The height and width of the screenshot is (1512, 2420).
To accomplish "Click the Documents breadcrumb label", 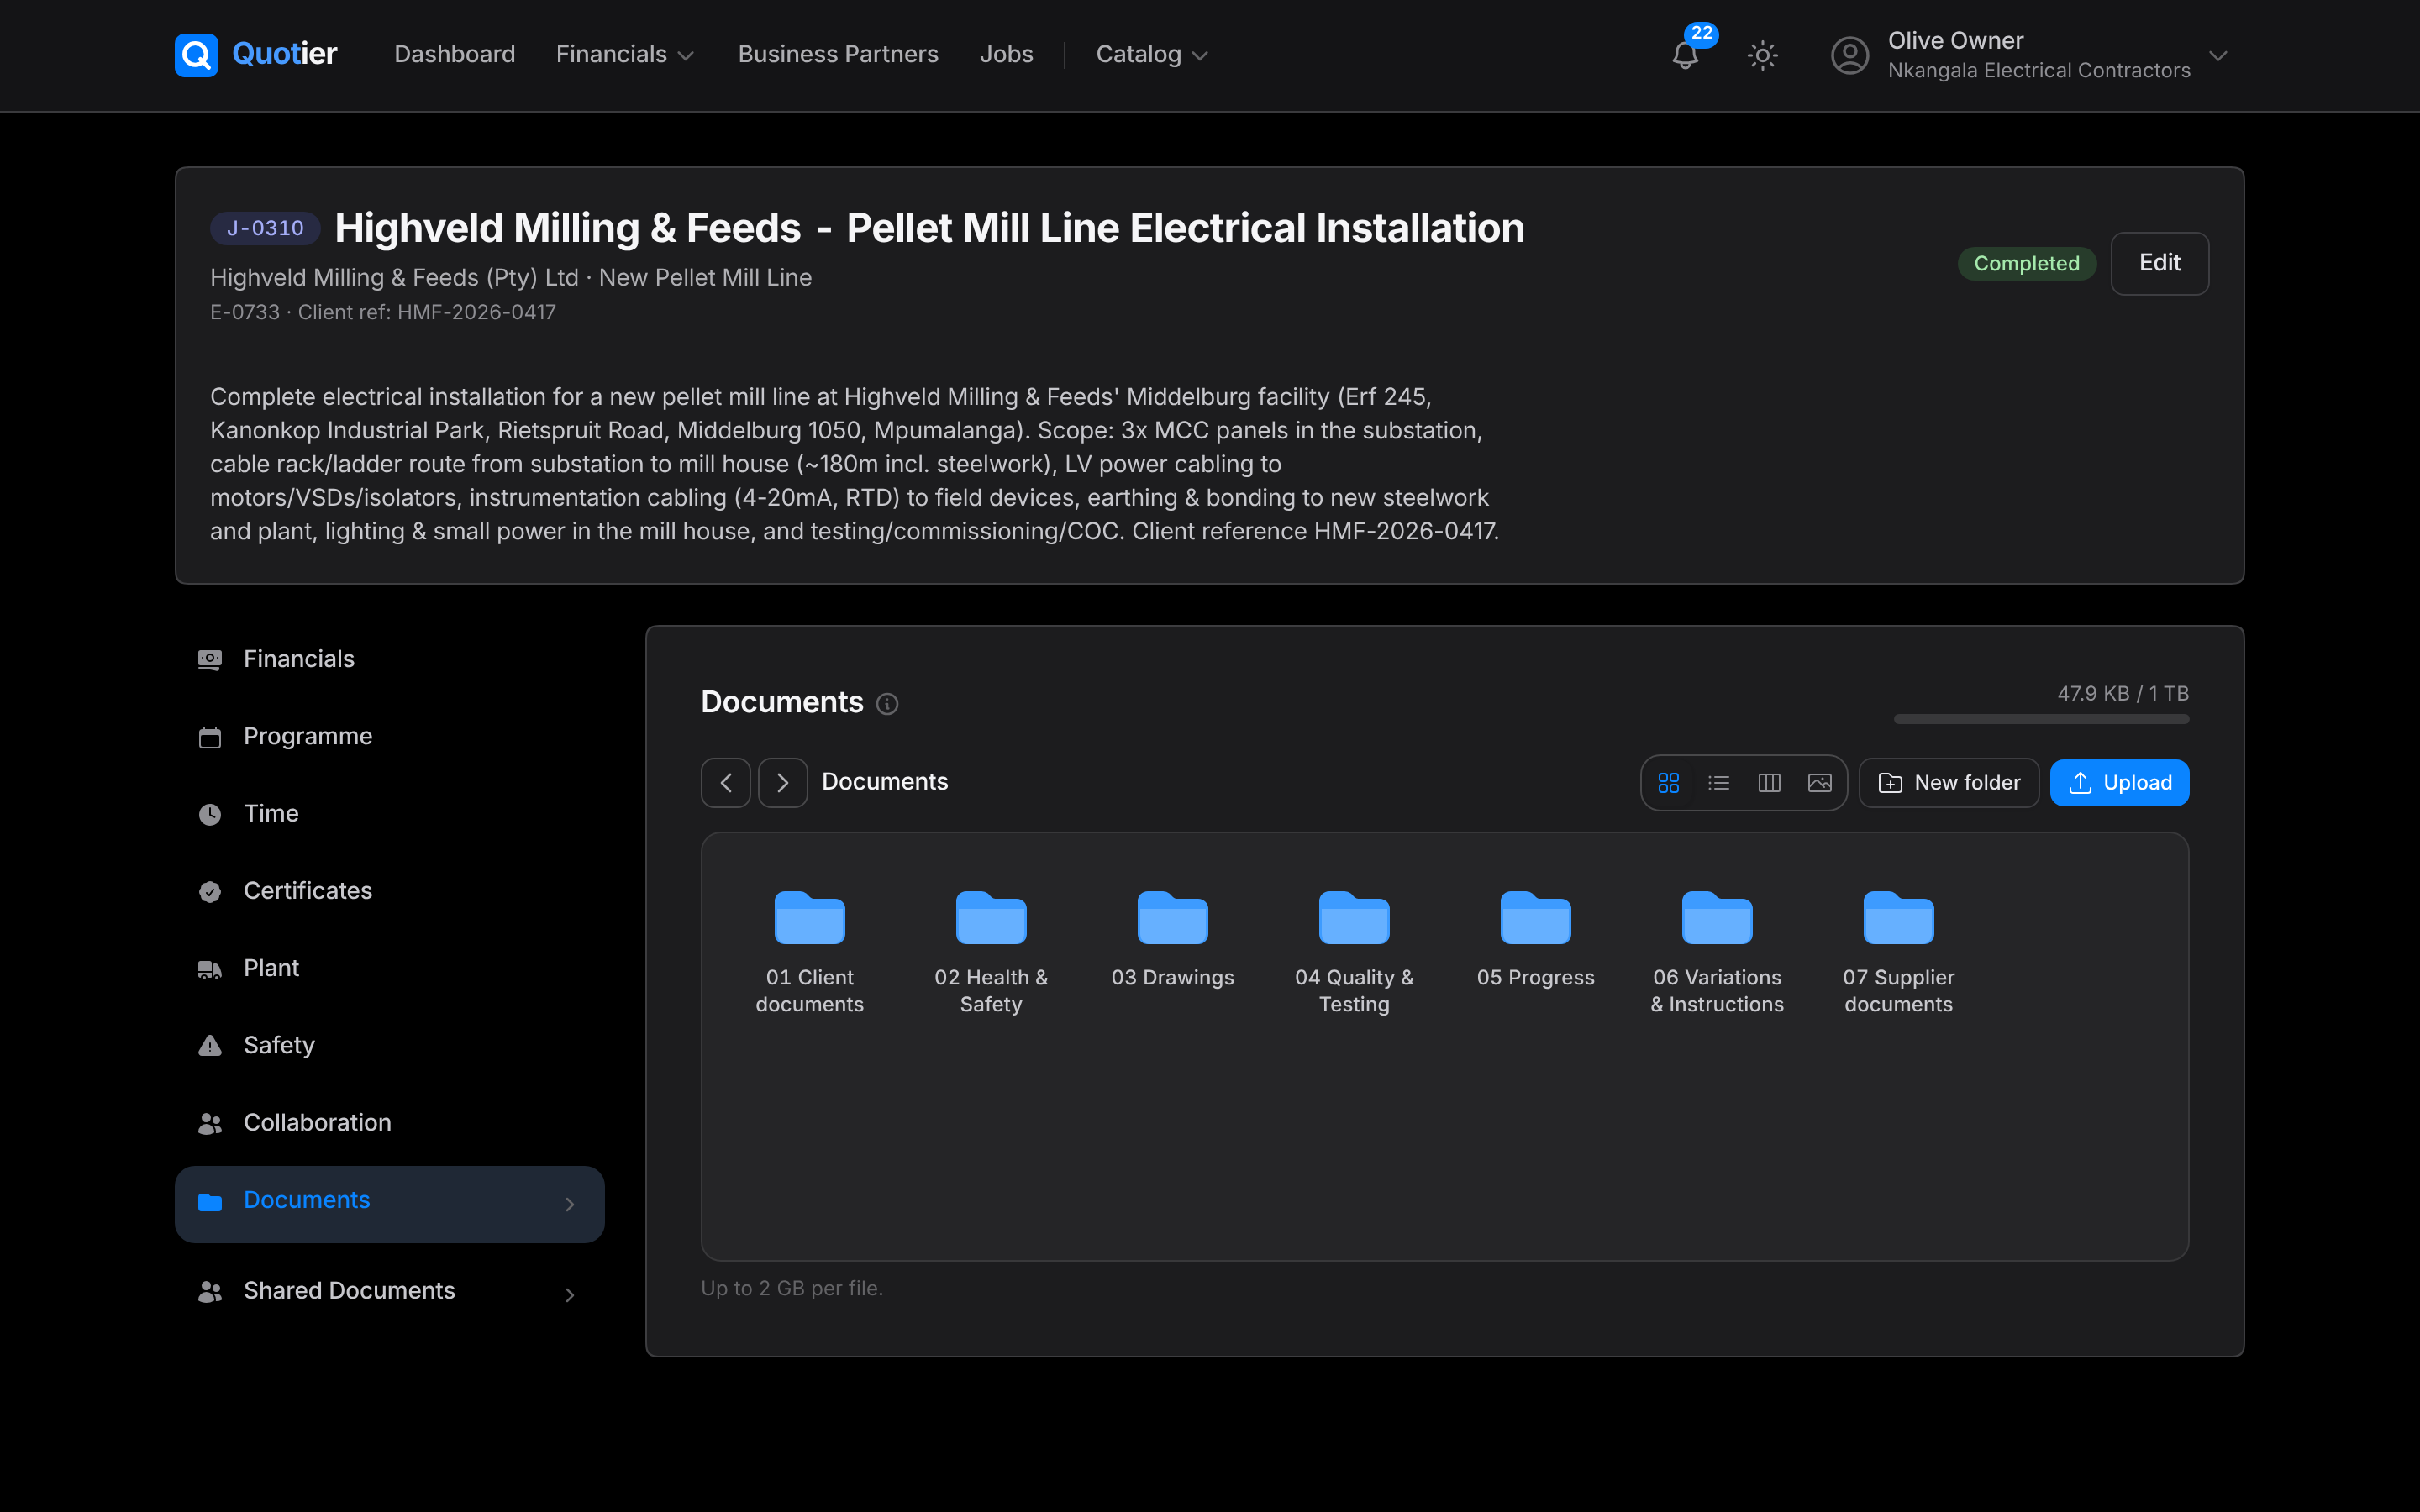I will pyautogui.click(x=885, y=782).
